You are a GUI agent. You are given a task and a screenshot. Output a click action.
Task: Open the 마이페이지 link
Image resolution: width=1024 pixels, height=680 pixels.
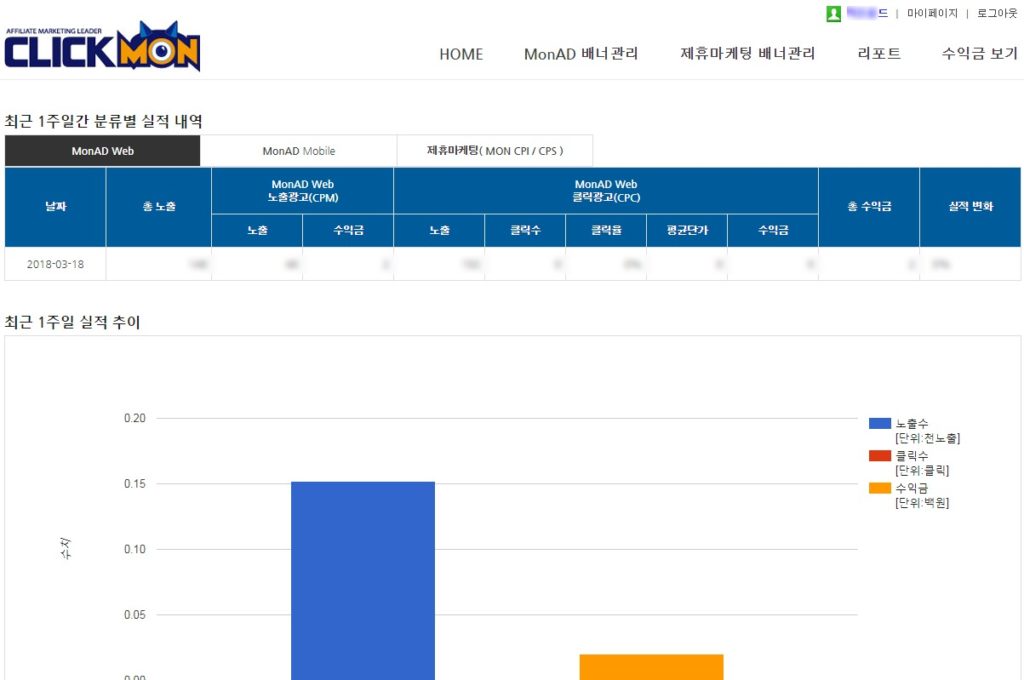click(x=932, y=13)
